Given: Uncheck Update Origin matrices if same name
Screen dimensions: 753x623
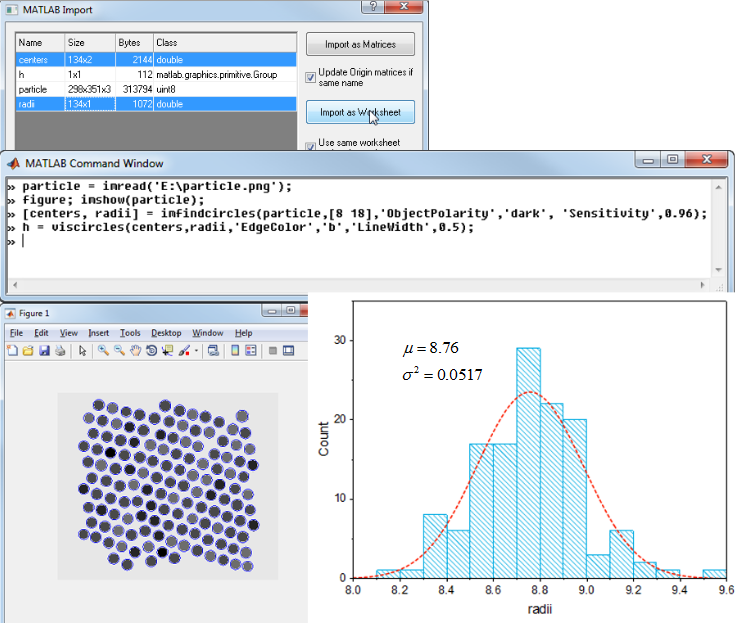Looking at the screenshot, I should [x=311, y=74].
